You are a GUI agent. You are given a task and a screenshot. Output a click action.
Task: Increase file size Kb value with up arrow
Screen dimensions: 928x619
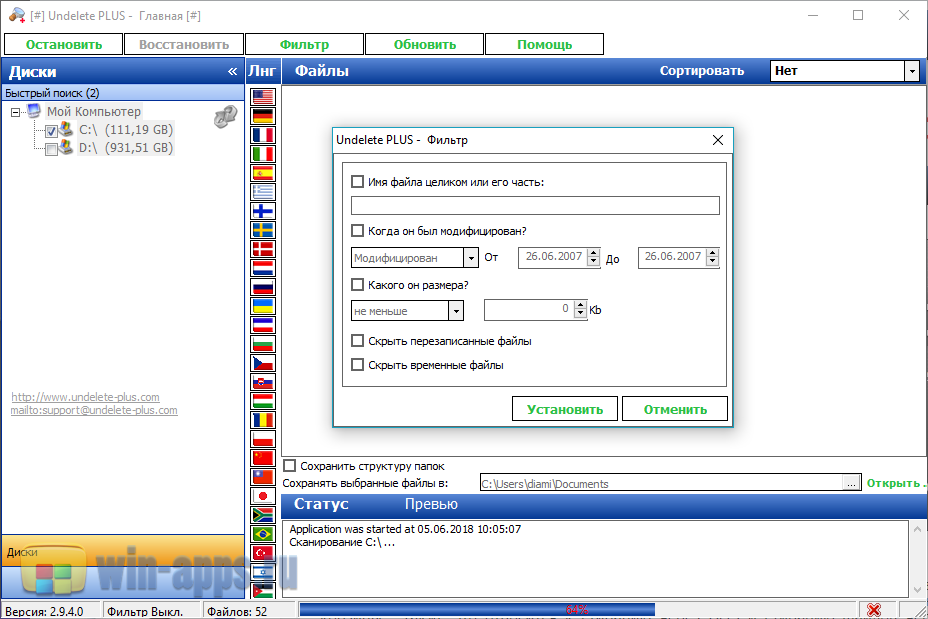[581, 305]
